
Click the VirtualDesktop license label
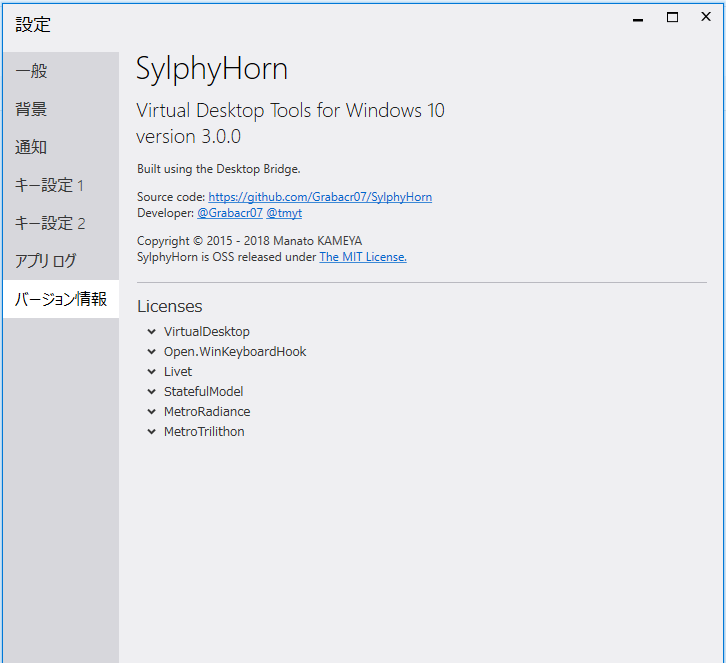[x=207, y=332]
